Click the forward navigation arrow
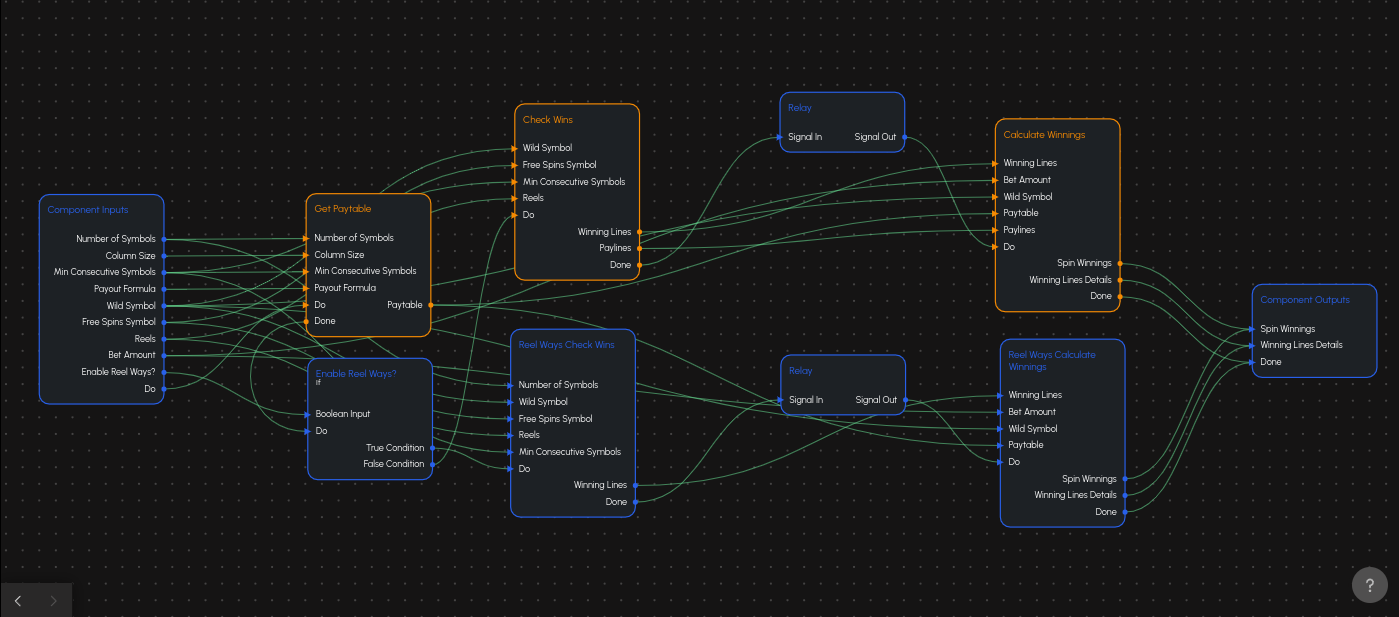 tap(53, 601)
